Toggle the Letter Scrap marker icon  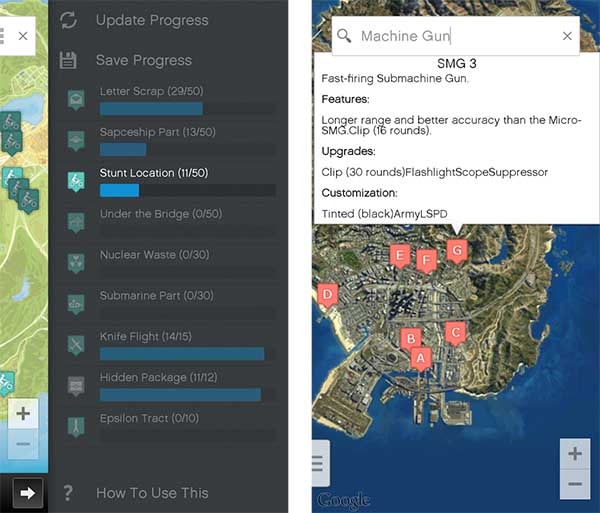coord(76,99)
